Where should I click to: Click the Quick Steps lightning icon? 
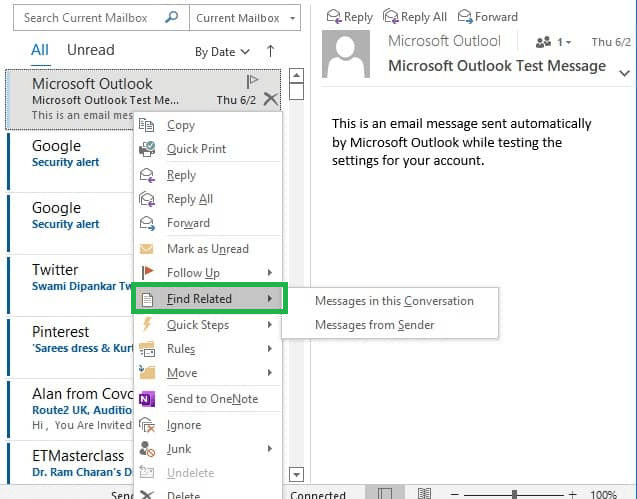[x=147, y=324]
